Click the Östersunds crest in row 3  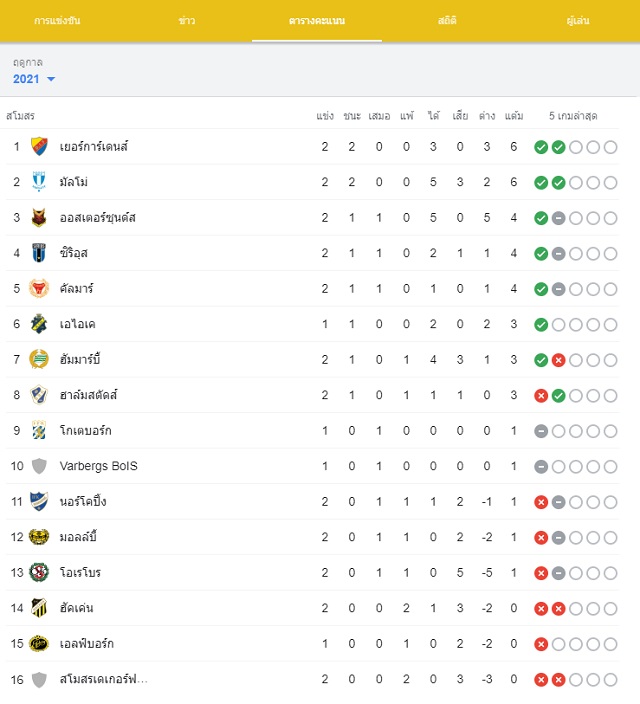tap(39, 218)
